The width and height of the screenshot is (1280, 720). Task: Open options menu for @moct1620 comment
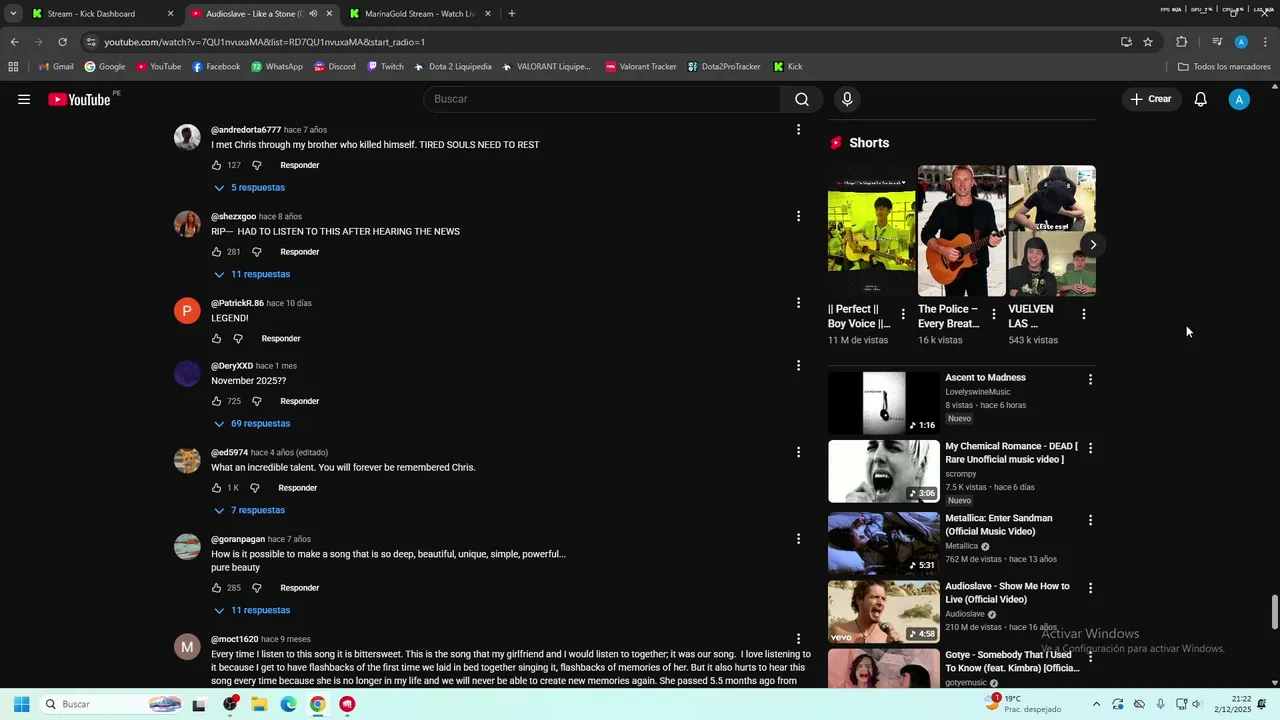click(x=798, y=639)
